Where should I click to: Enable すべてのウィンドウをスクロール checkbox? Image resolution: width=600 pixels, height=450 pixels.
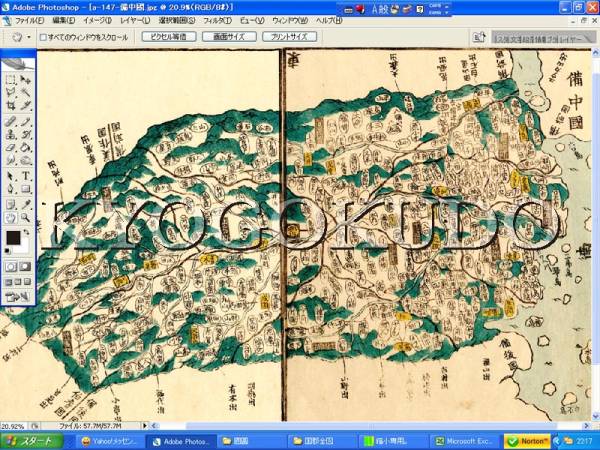pyautogui.click(x=43, y=37)
